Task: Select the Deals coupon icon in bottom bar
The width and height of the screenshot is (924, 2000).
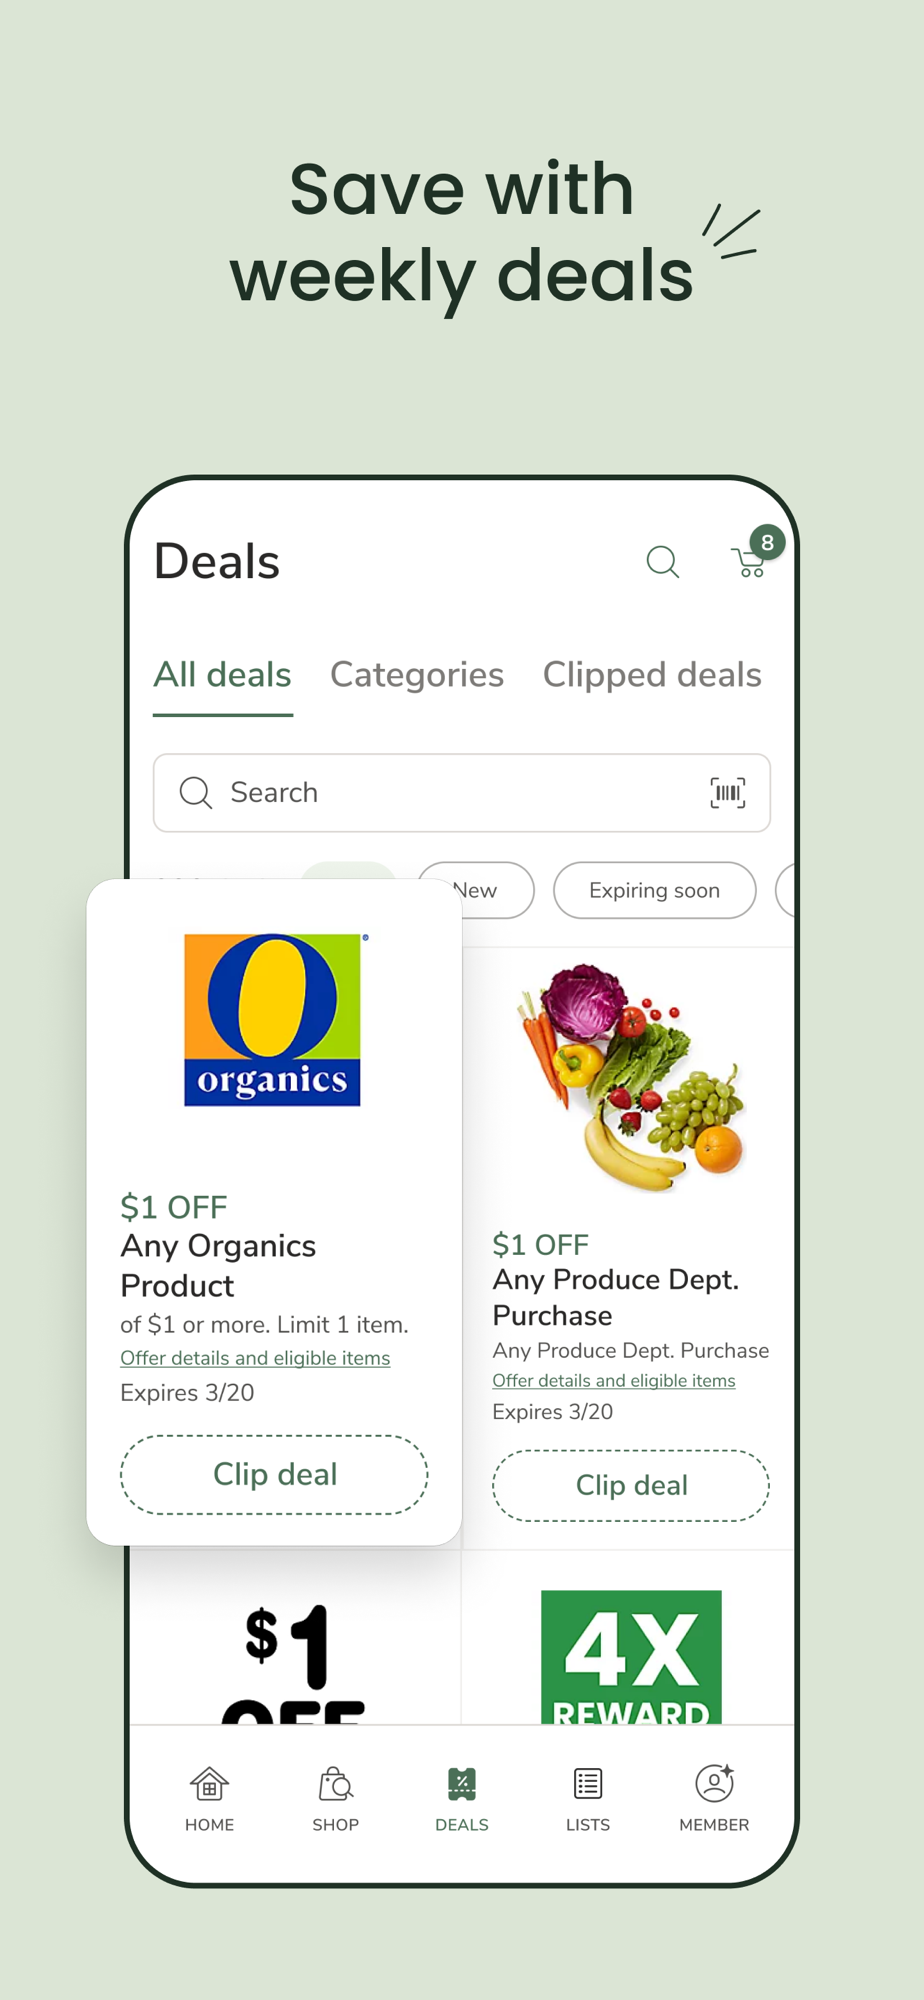Action: pyautogui.click(x=462, y=1784)
